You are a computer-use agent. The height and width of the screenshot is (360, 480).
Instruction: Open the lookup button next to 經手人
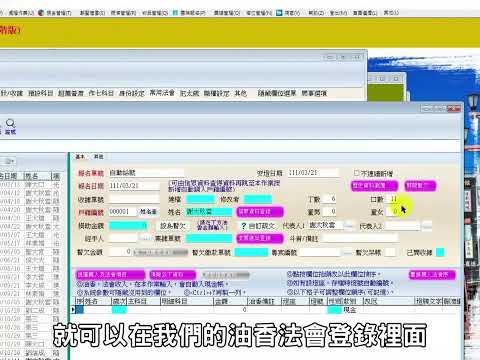tap(145, 238)
